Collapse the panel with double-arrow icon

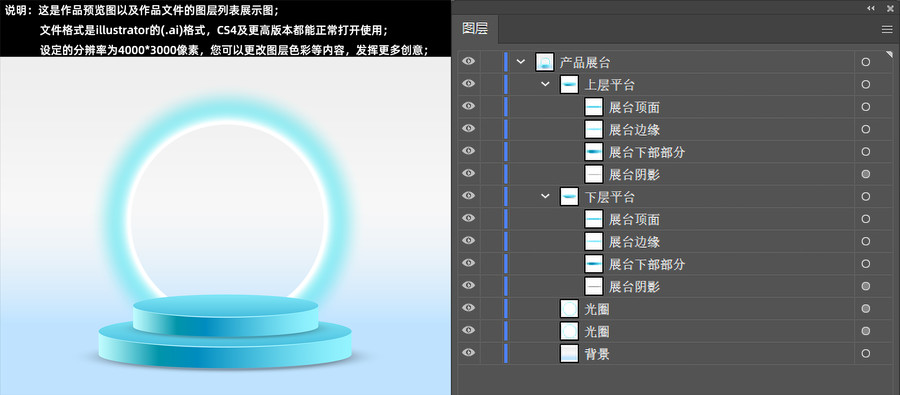coord(871,7)
